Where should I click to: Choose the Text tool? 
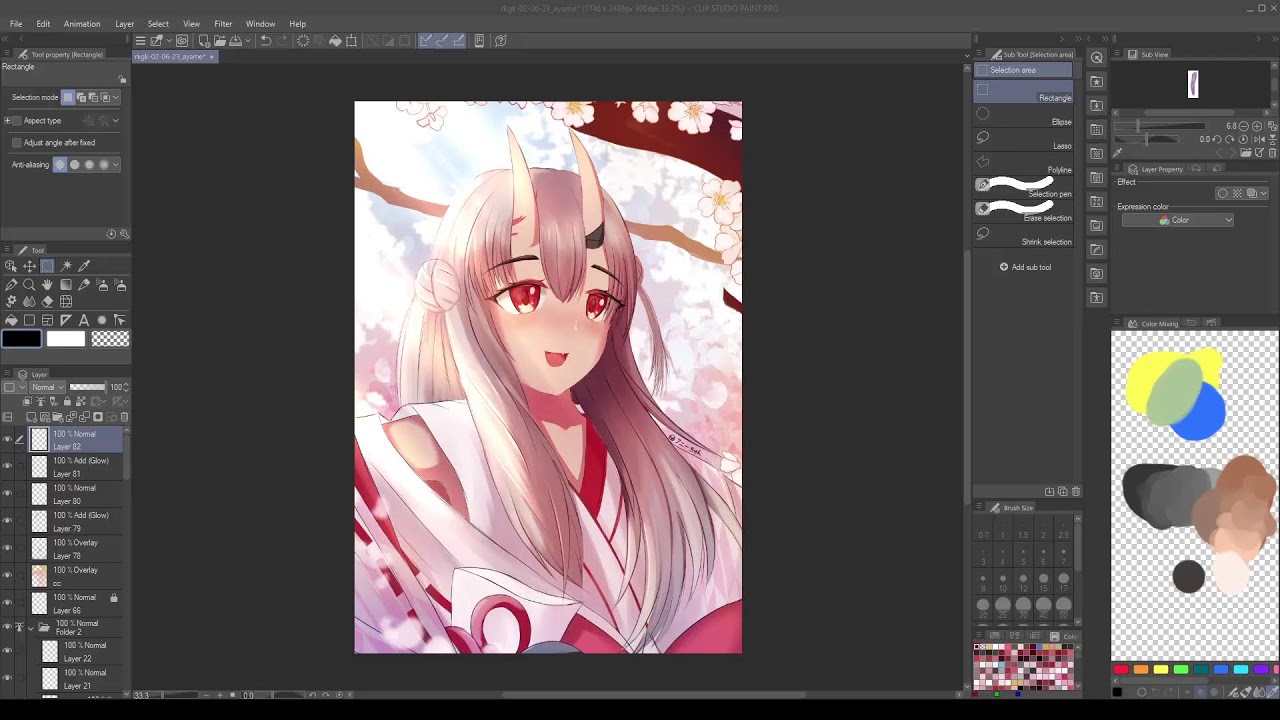pos(84,320)
